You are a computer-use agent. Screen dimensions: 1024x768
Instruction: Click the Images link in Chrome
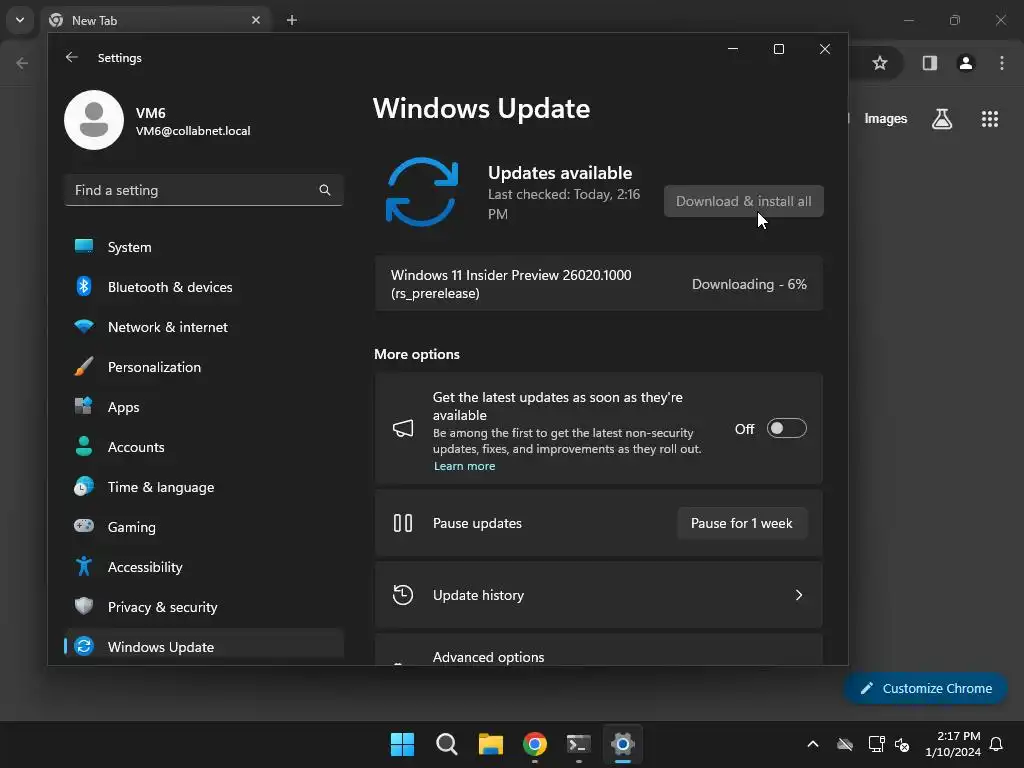pos(886,119)
